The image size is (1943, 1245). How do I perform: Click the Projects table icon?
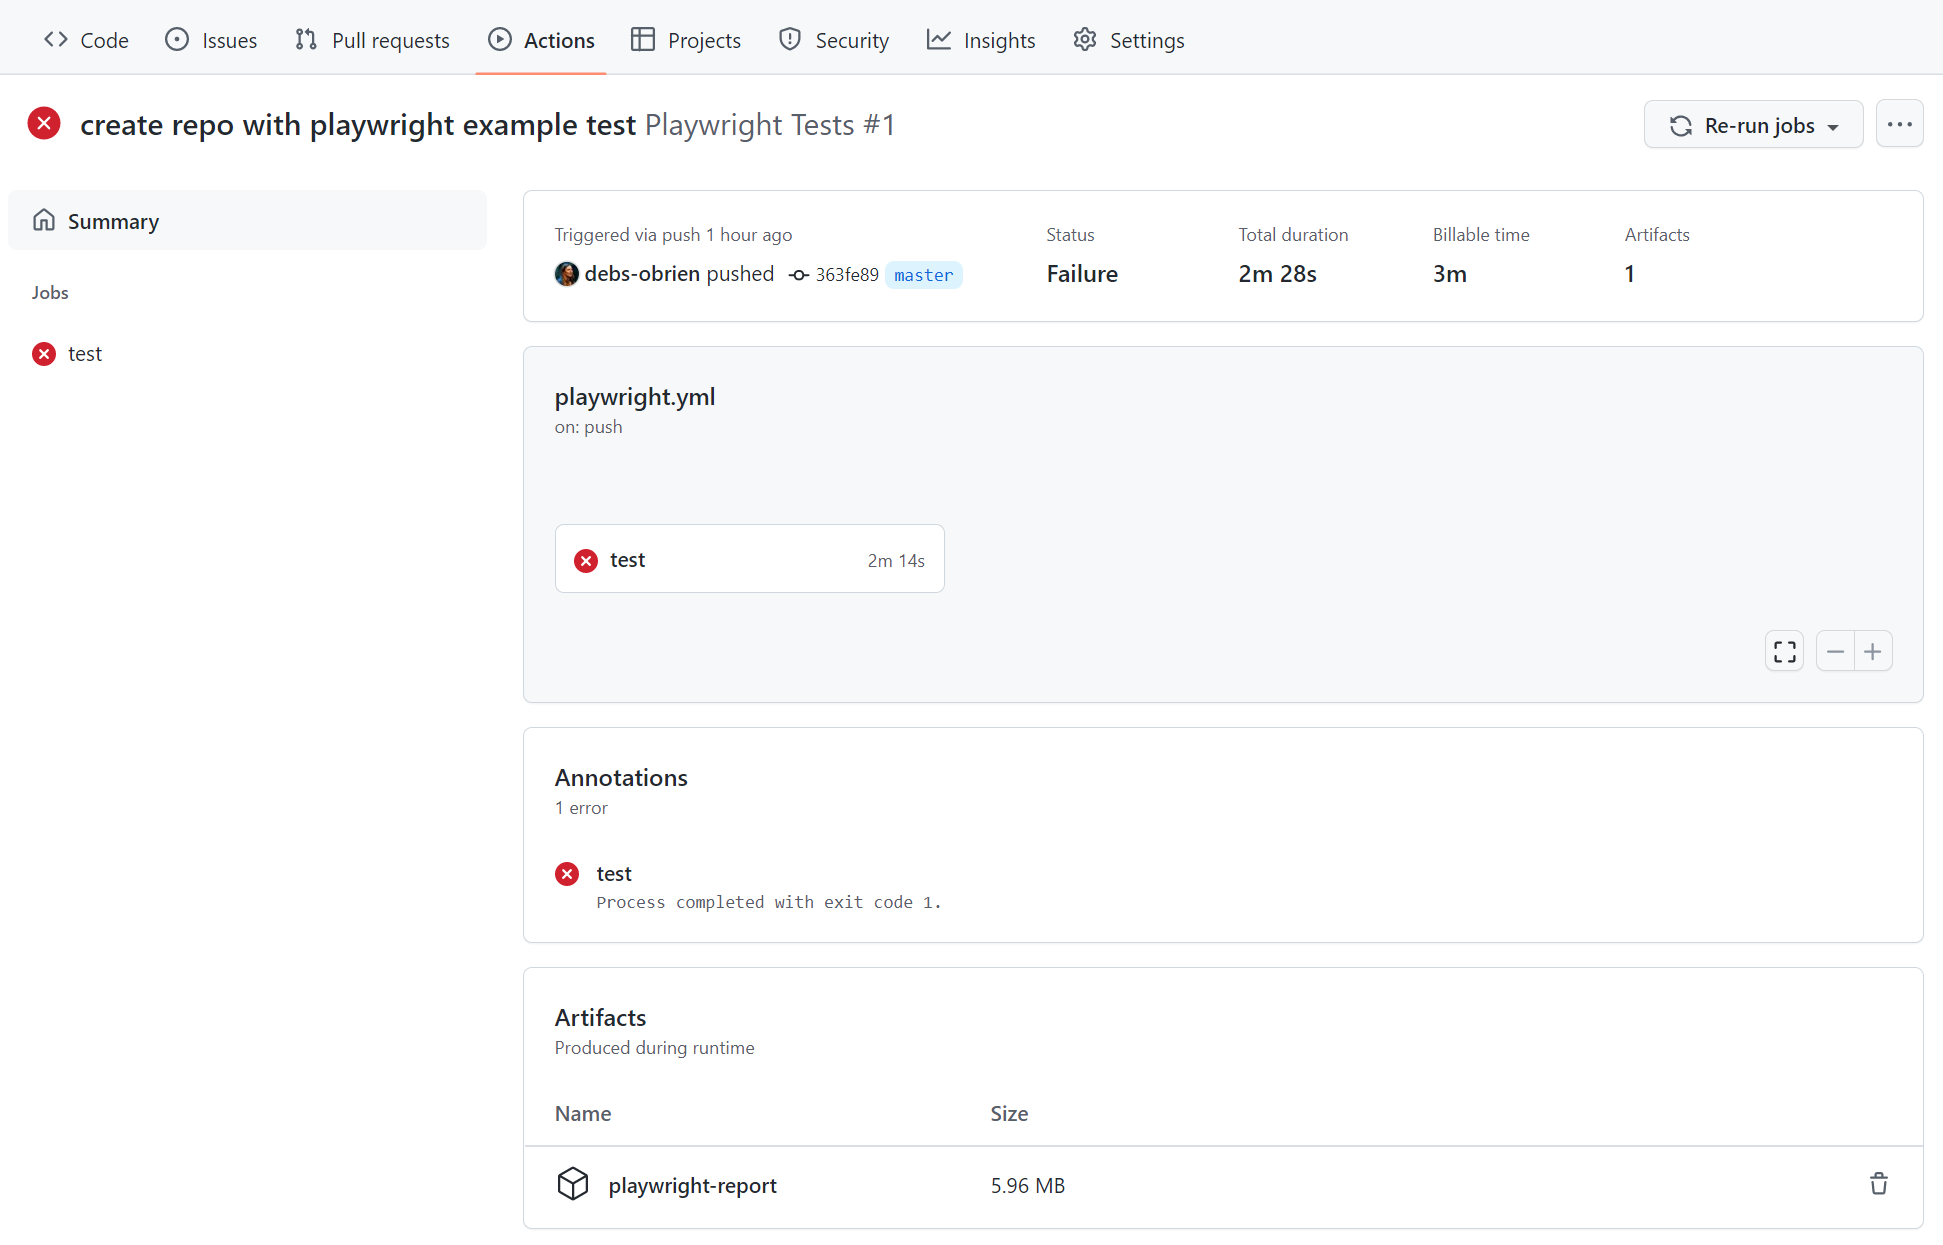(643, 40)
